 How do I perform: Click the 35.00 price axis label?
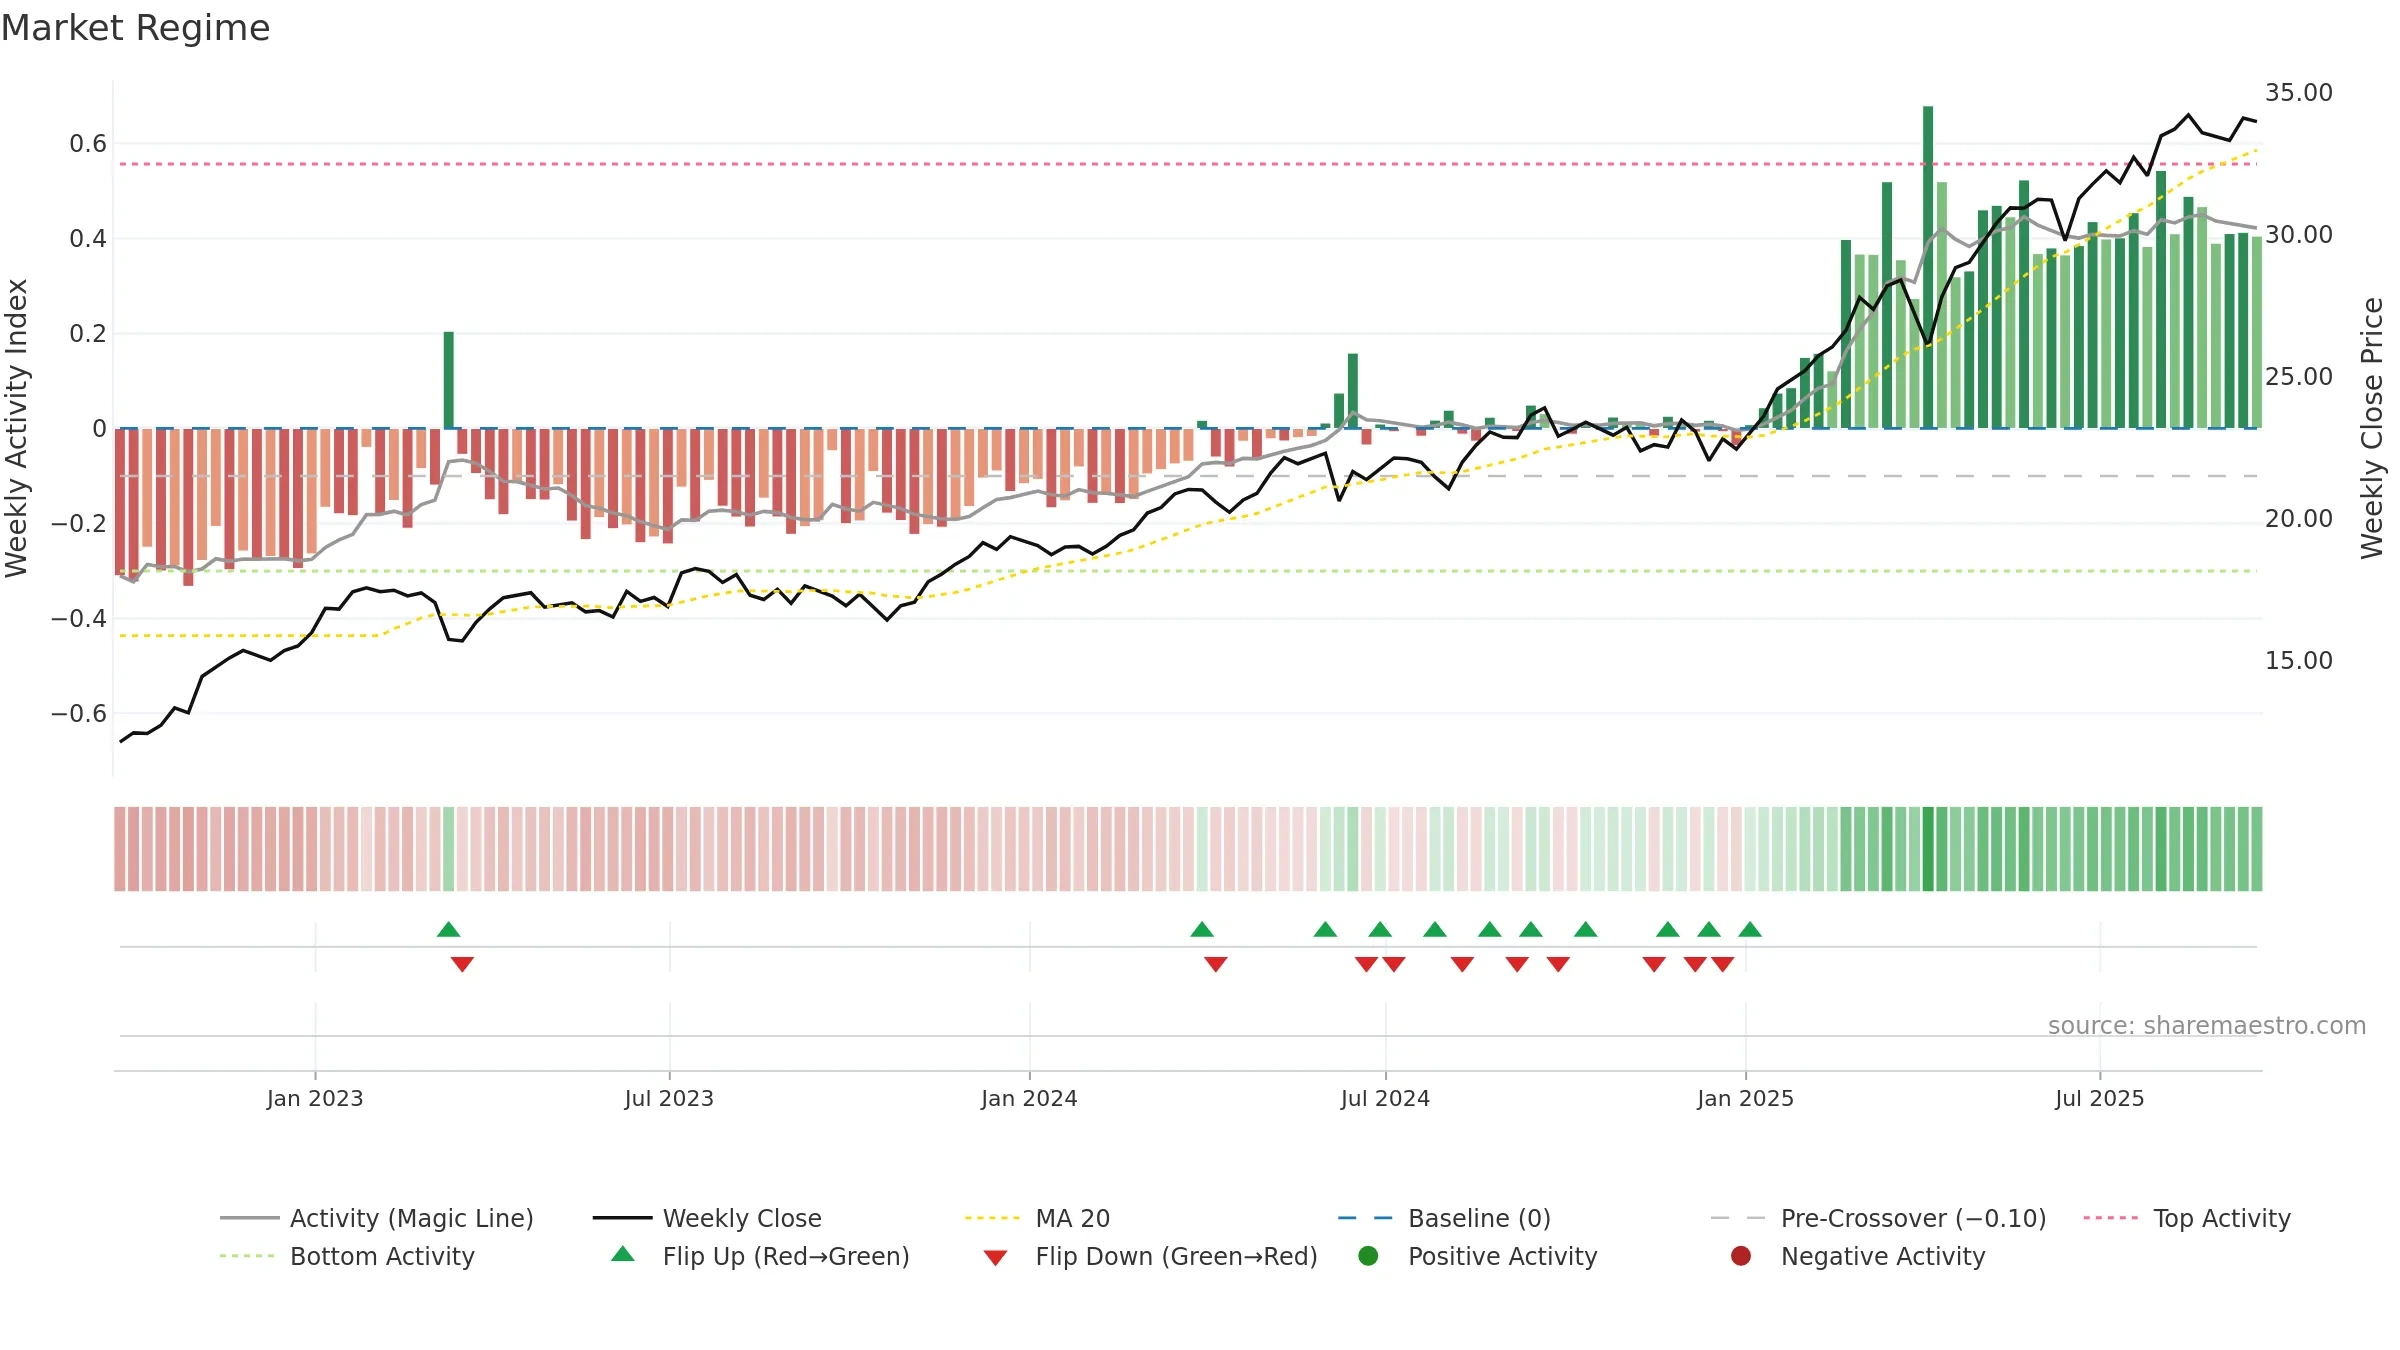pos(2298,92)
